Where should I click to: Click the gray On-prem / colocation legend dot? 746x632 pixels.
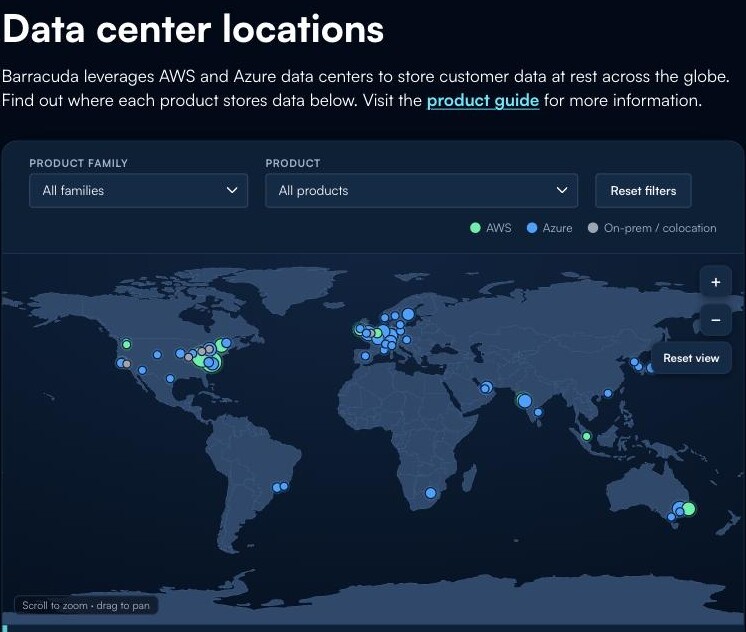point(593,228)
